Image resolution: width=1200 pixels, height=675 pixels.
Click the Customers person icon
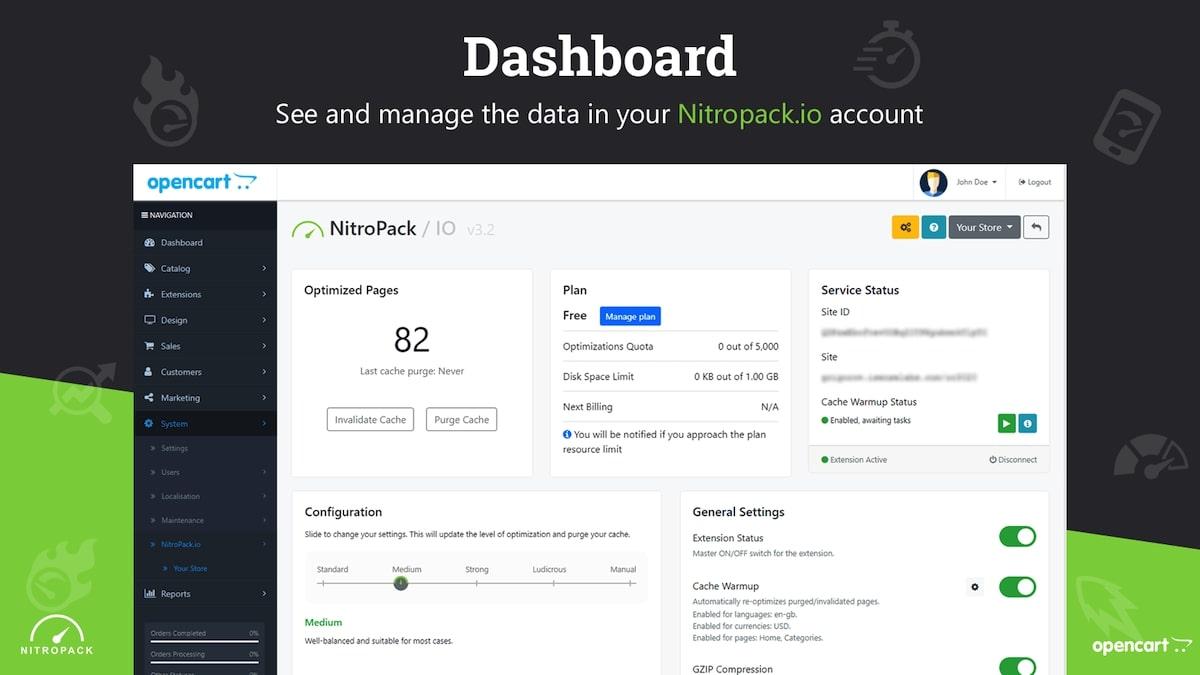coord(150,372)
